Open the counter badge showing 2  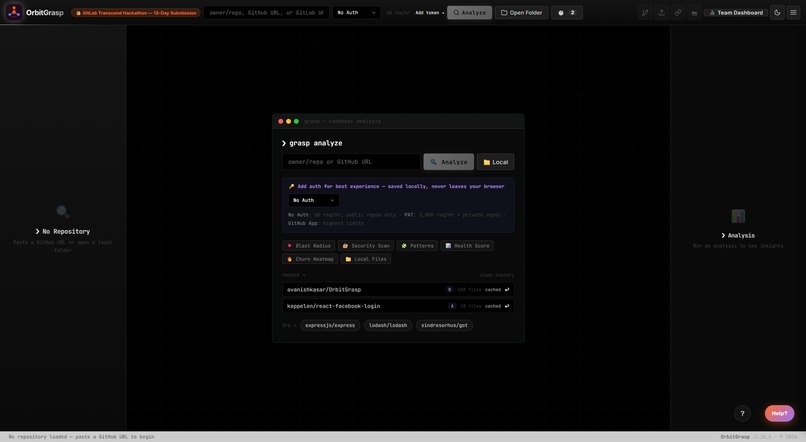566,13
